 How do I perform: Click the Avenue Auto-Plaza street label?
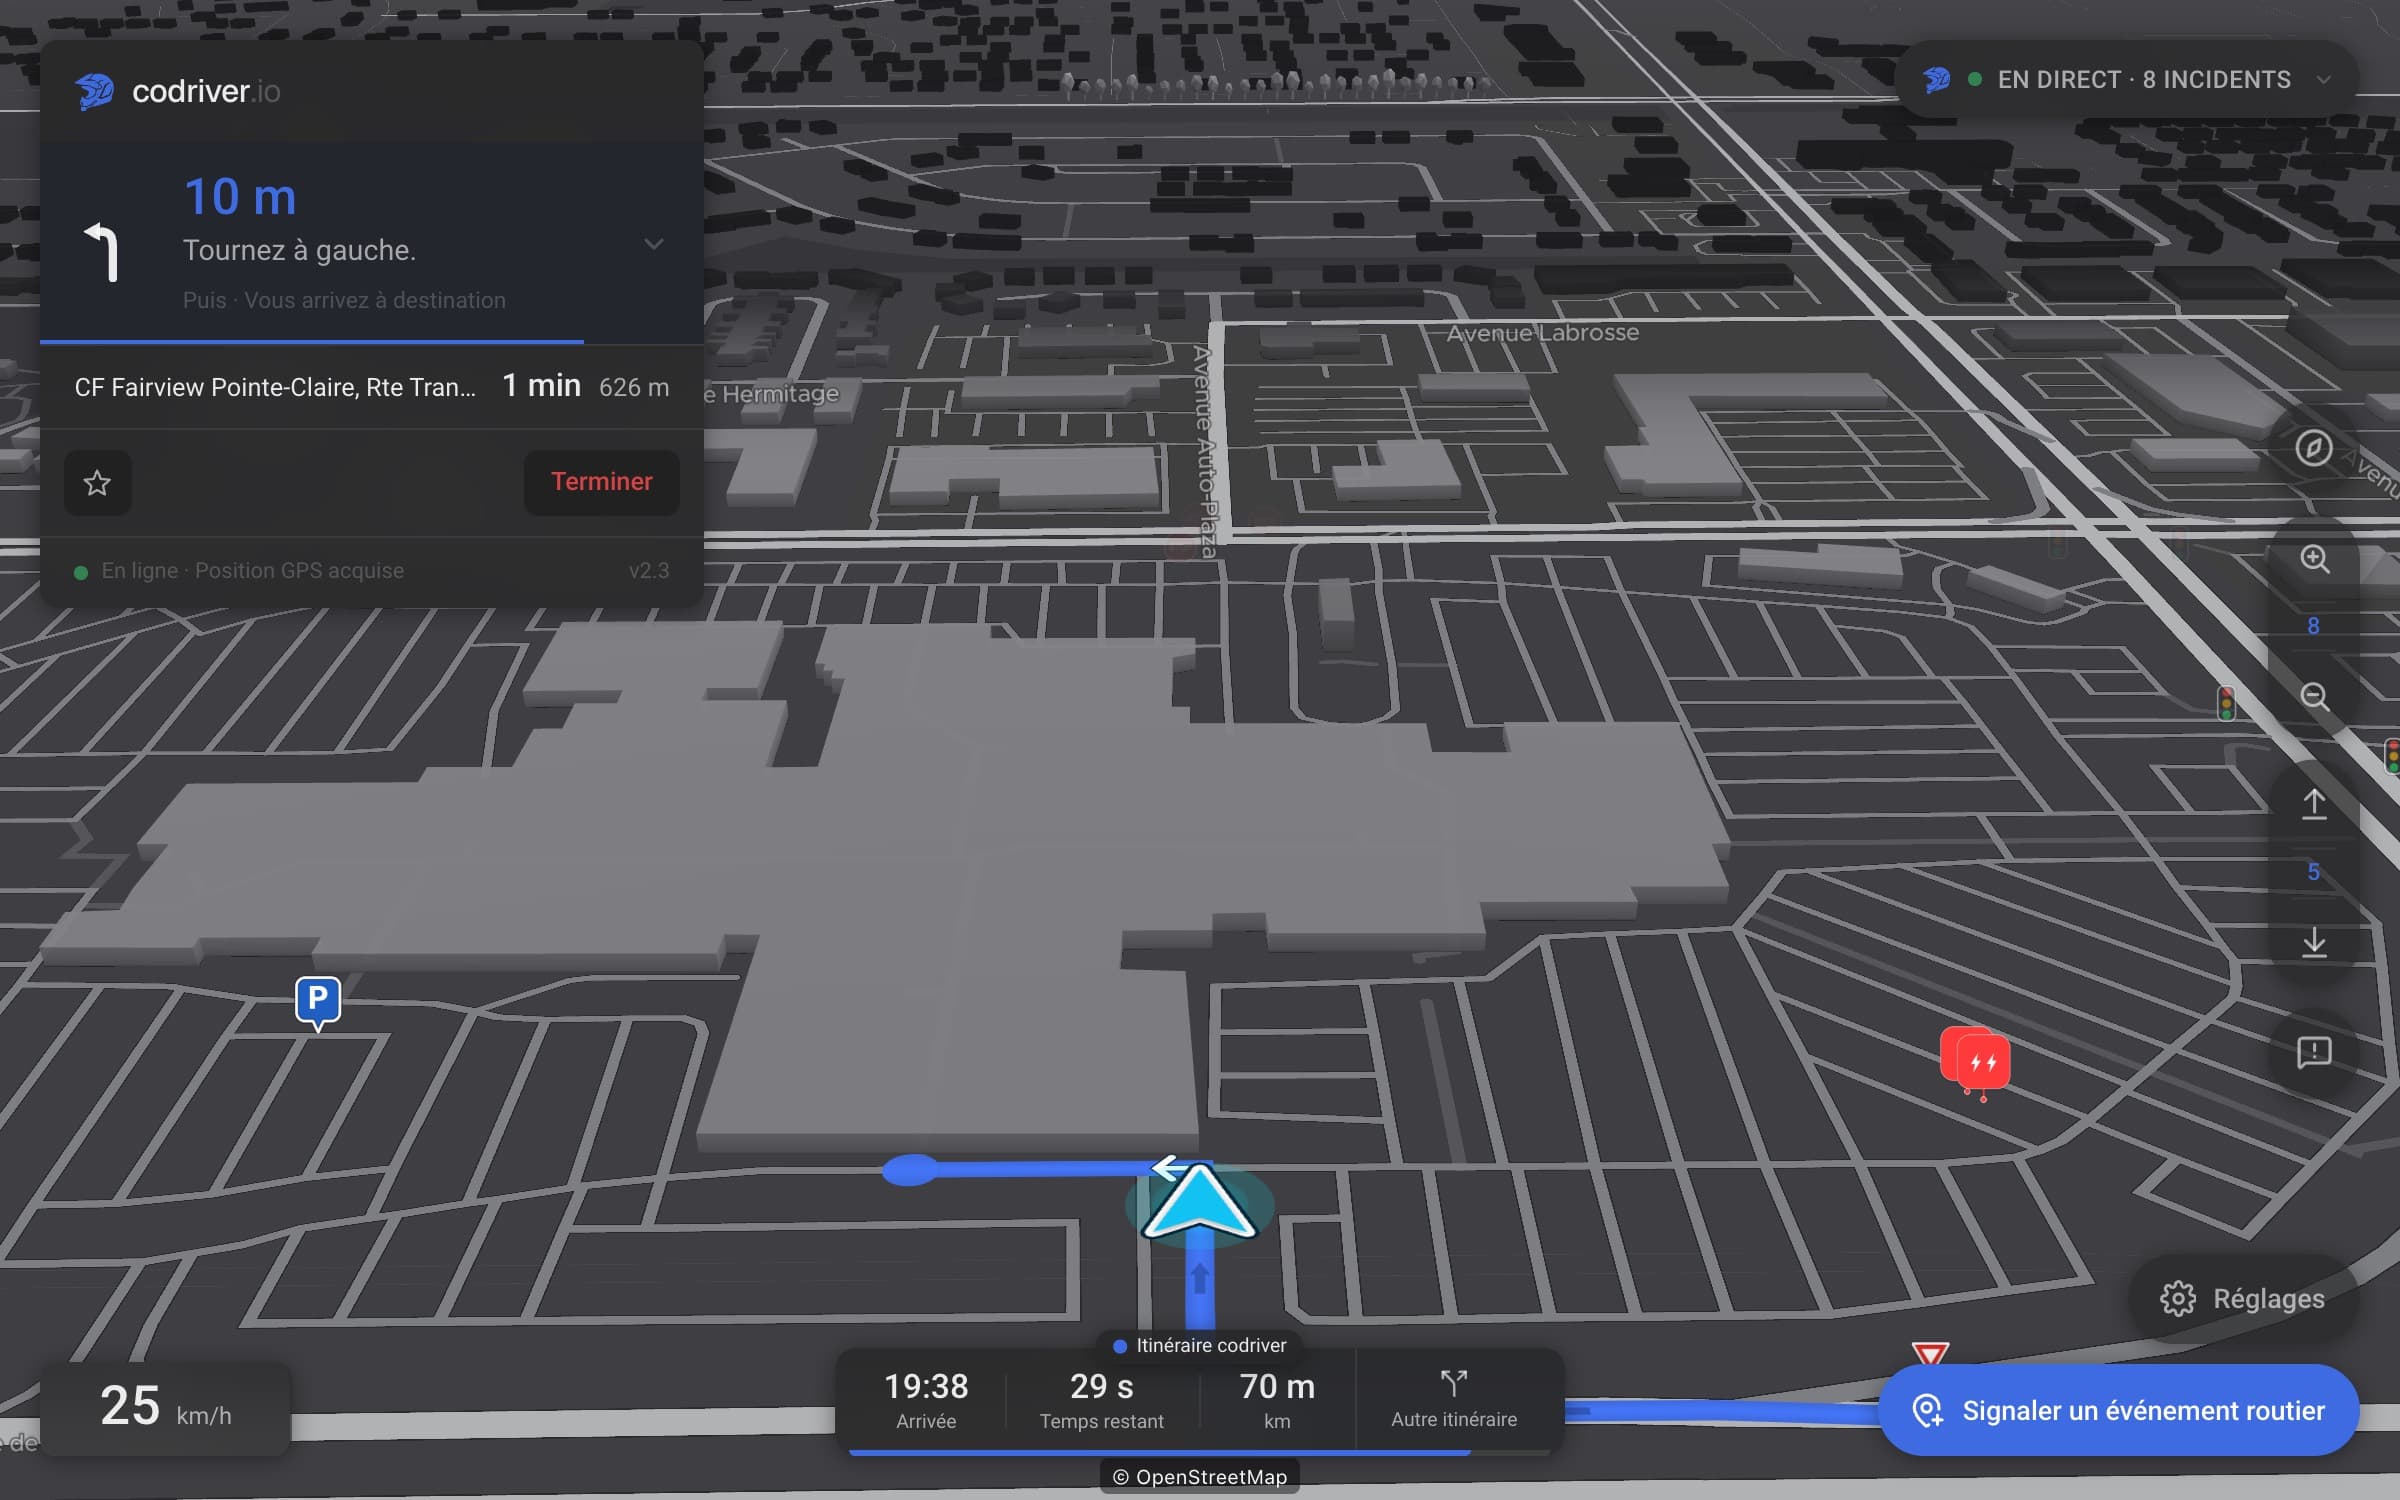point(1205,451)
